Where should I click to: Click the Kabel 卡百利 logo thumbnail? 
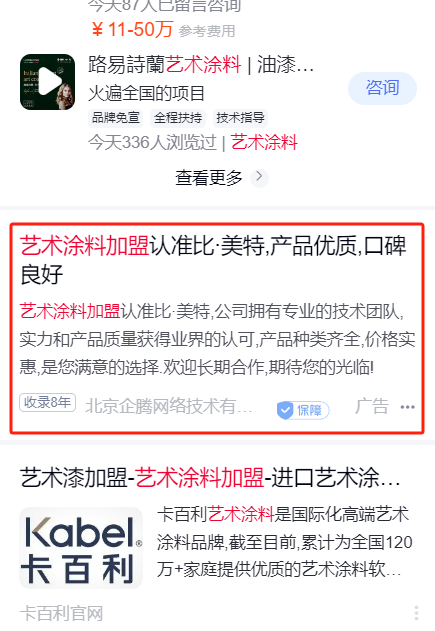[x=81, y=548]
